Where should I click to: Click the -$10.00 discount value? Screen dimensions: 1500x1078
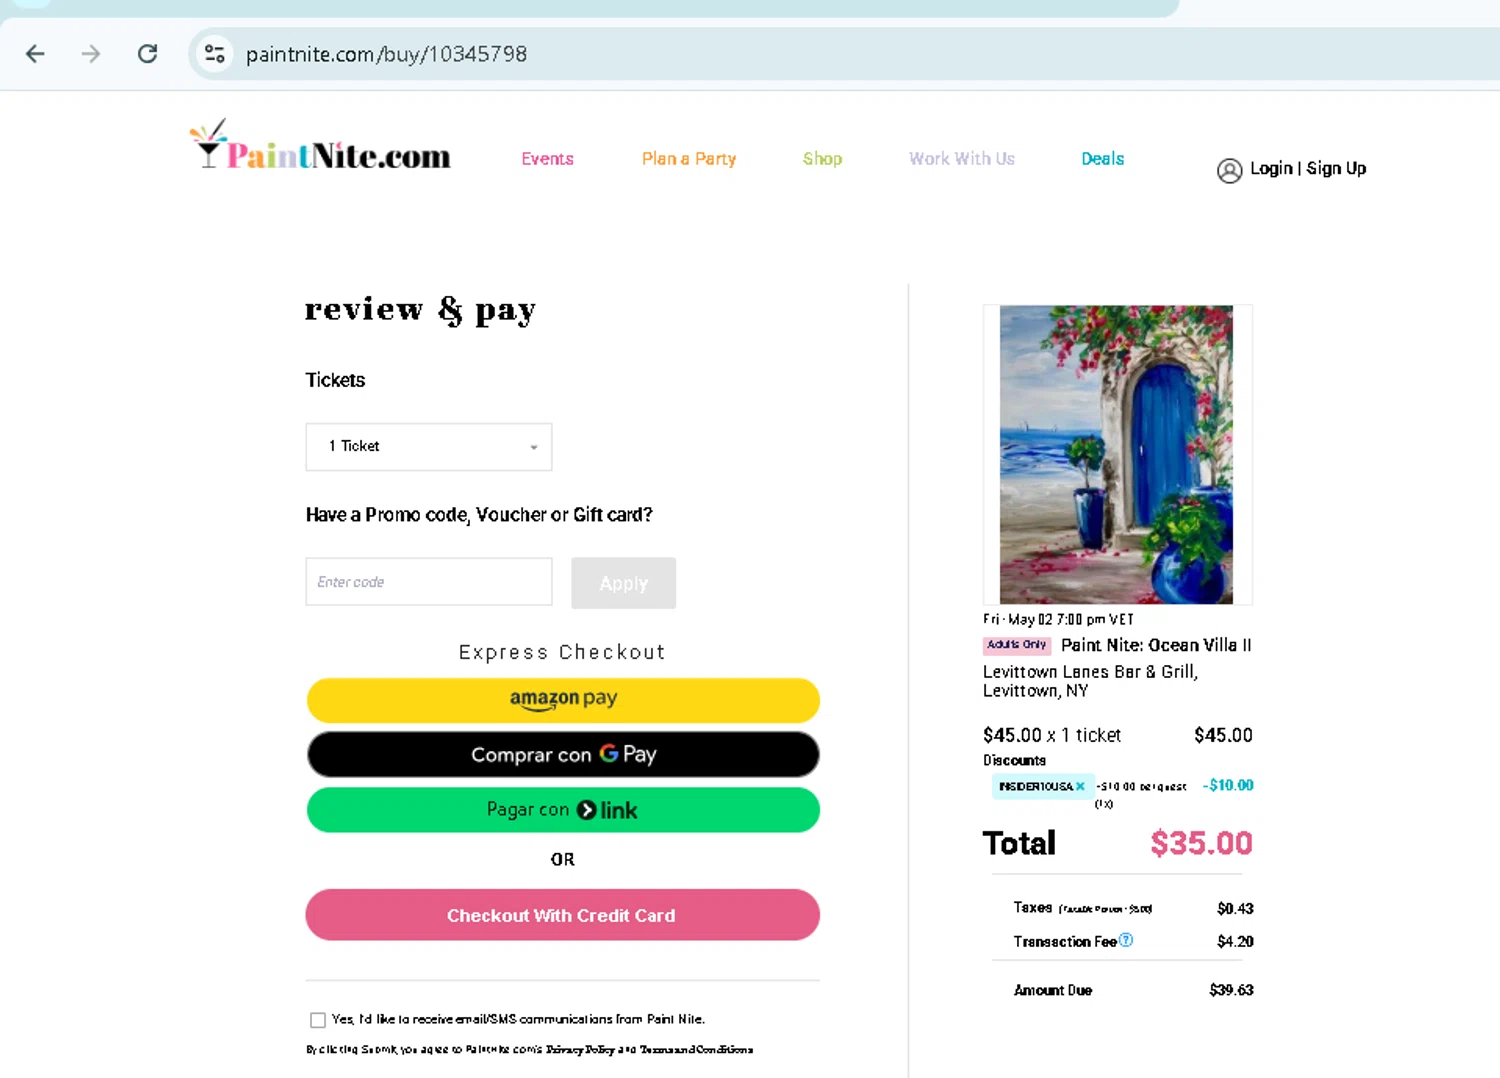coord(1228,786)
